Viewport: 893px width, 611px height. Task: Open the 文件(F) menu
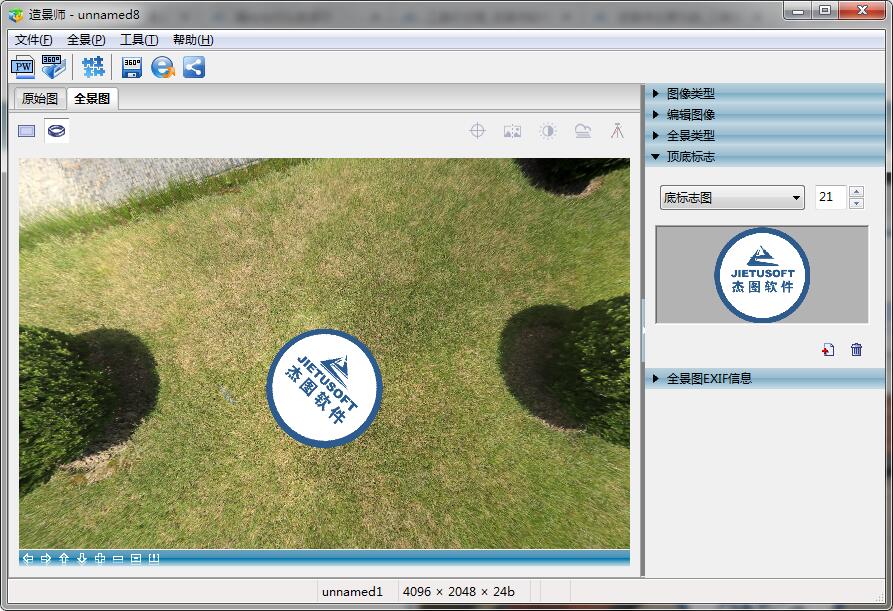34,40
